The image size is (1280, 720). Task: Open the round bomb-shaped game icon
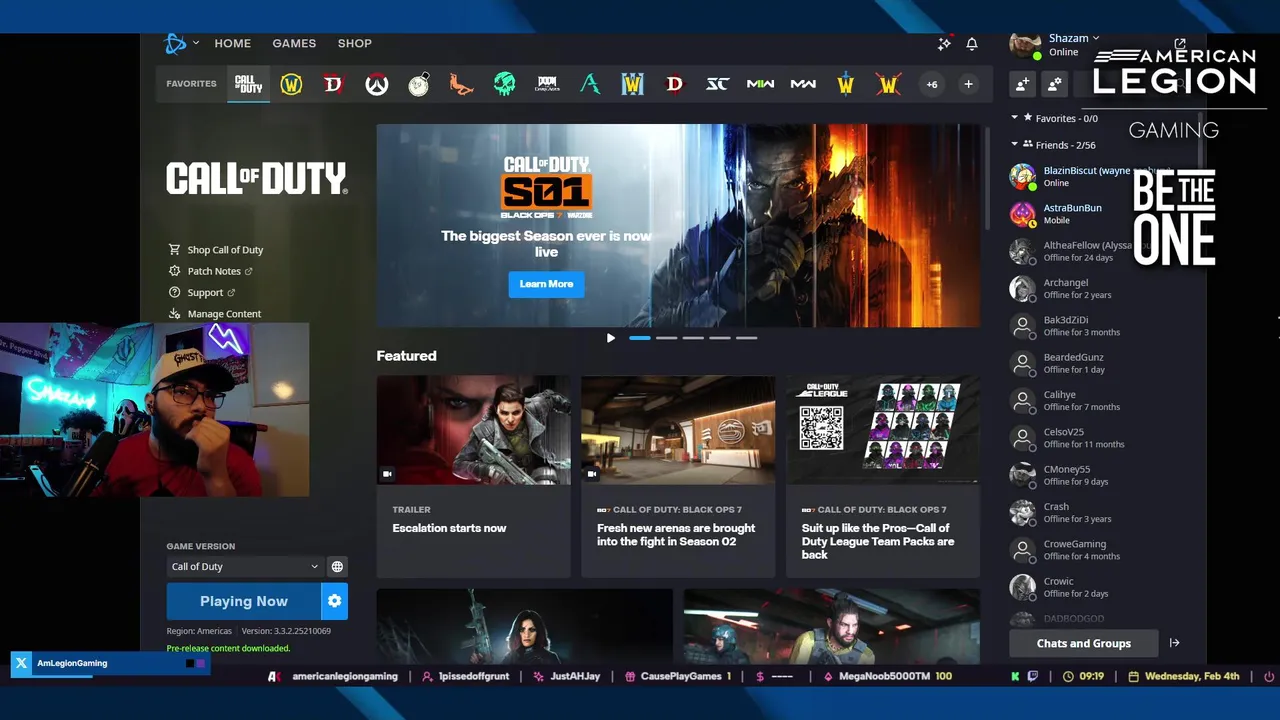coord(419,84)
